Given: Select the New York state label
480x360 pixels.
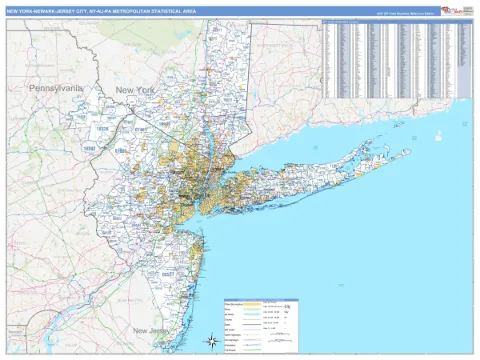Looking at the screenshot, I should pyautogui.click(x=135, y=90).
